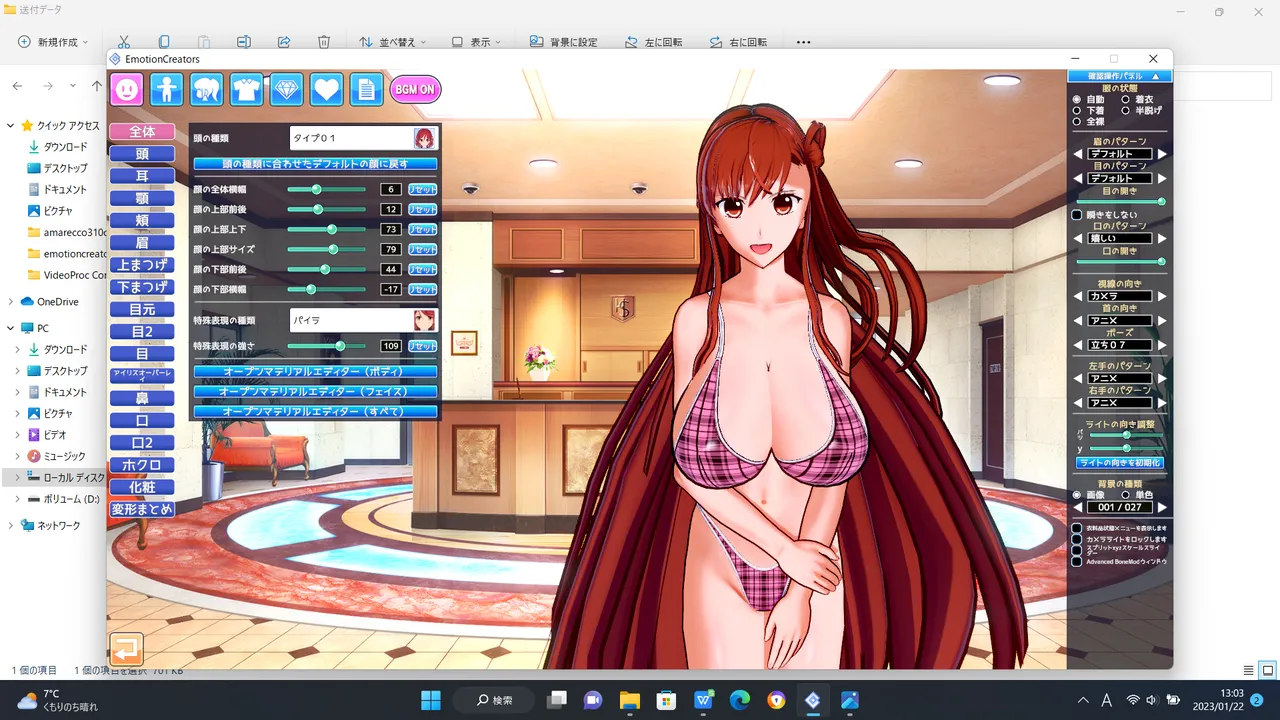Click オープンマテリアルエディター（ボディ） button

315,371
